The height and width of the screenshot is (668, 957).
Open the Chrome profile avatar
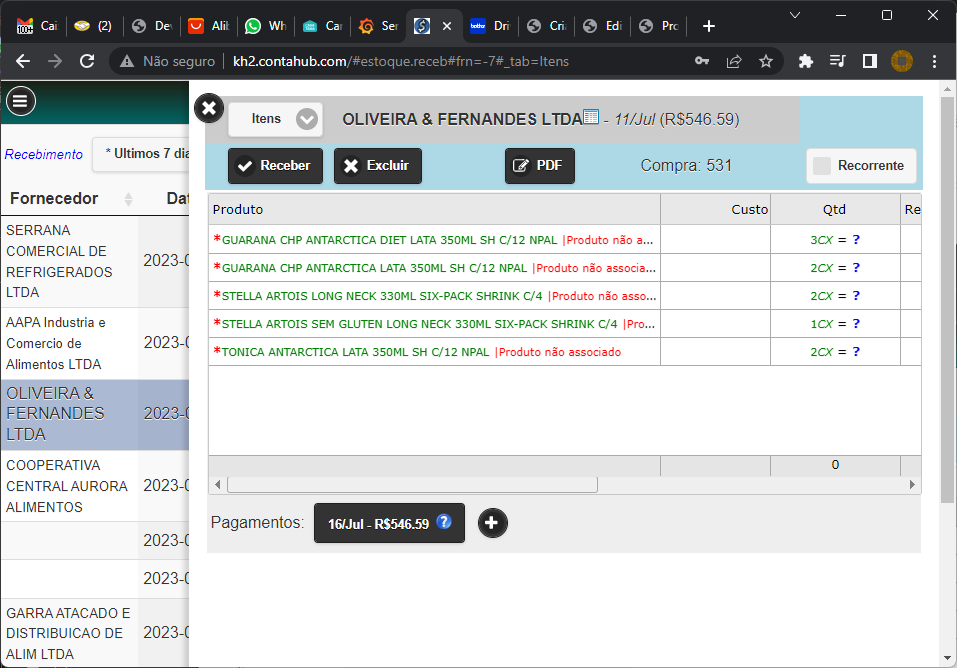click(902, 61)
